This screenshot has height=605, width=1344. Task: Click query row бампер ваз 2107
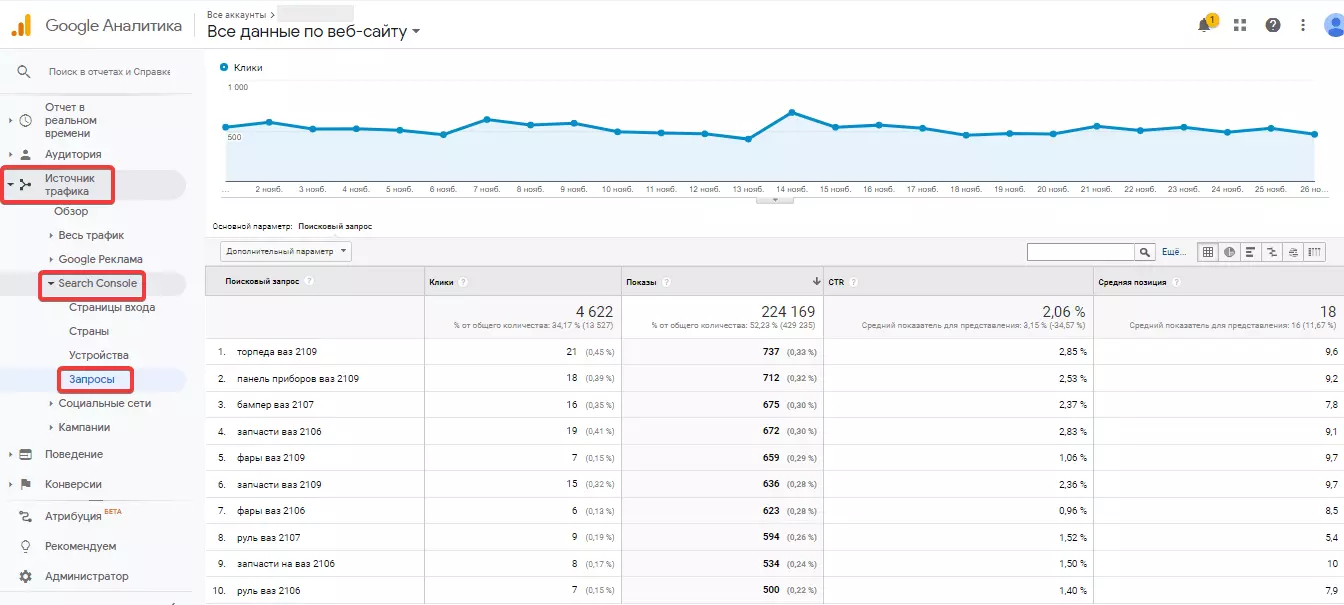tap(276, 404)
